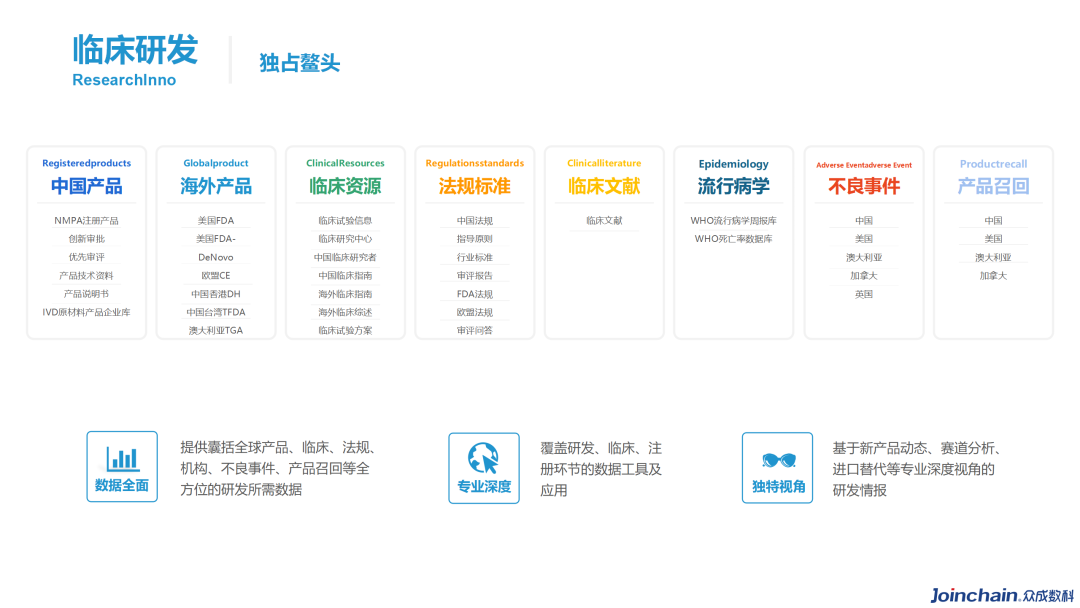Select 加拿大 under 产品召回
Screen dimensions: 1080x608
[x=993, y=275]
